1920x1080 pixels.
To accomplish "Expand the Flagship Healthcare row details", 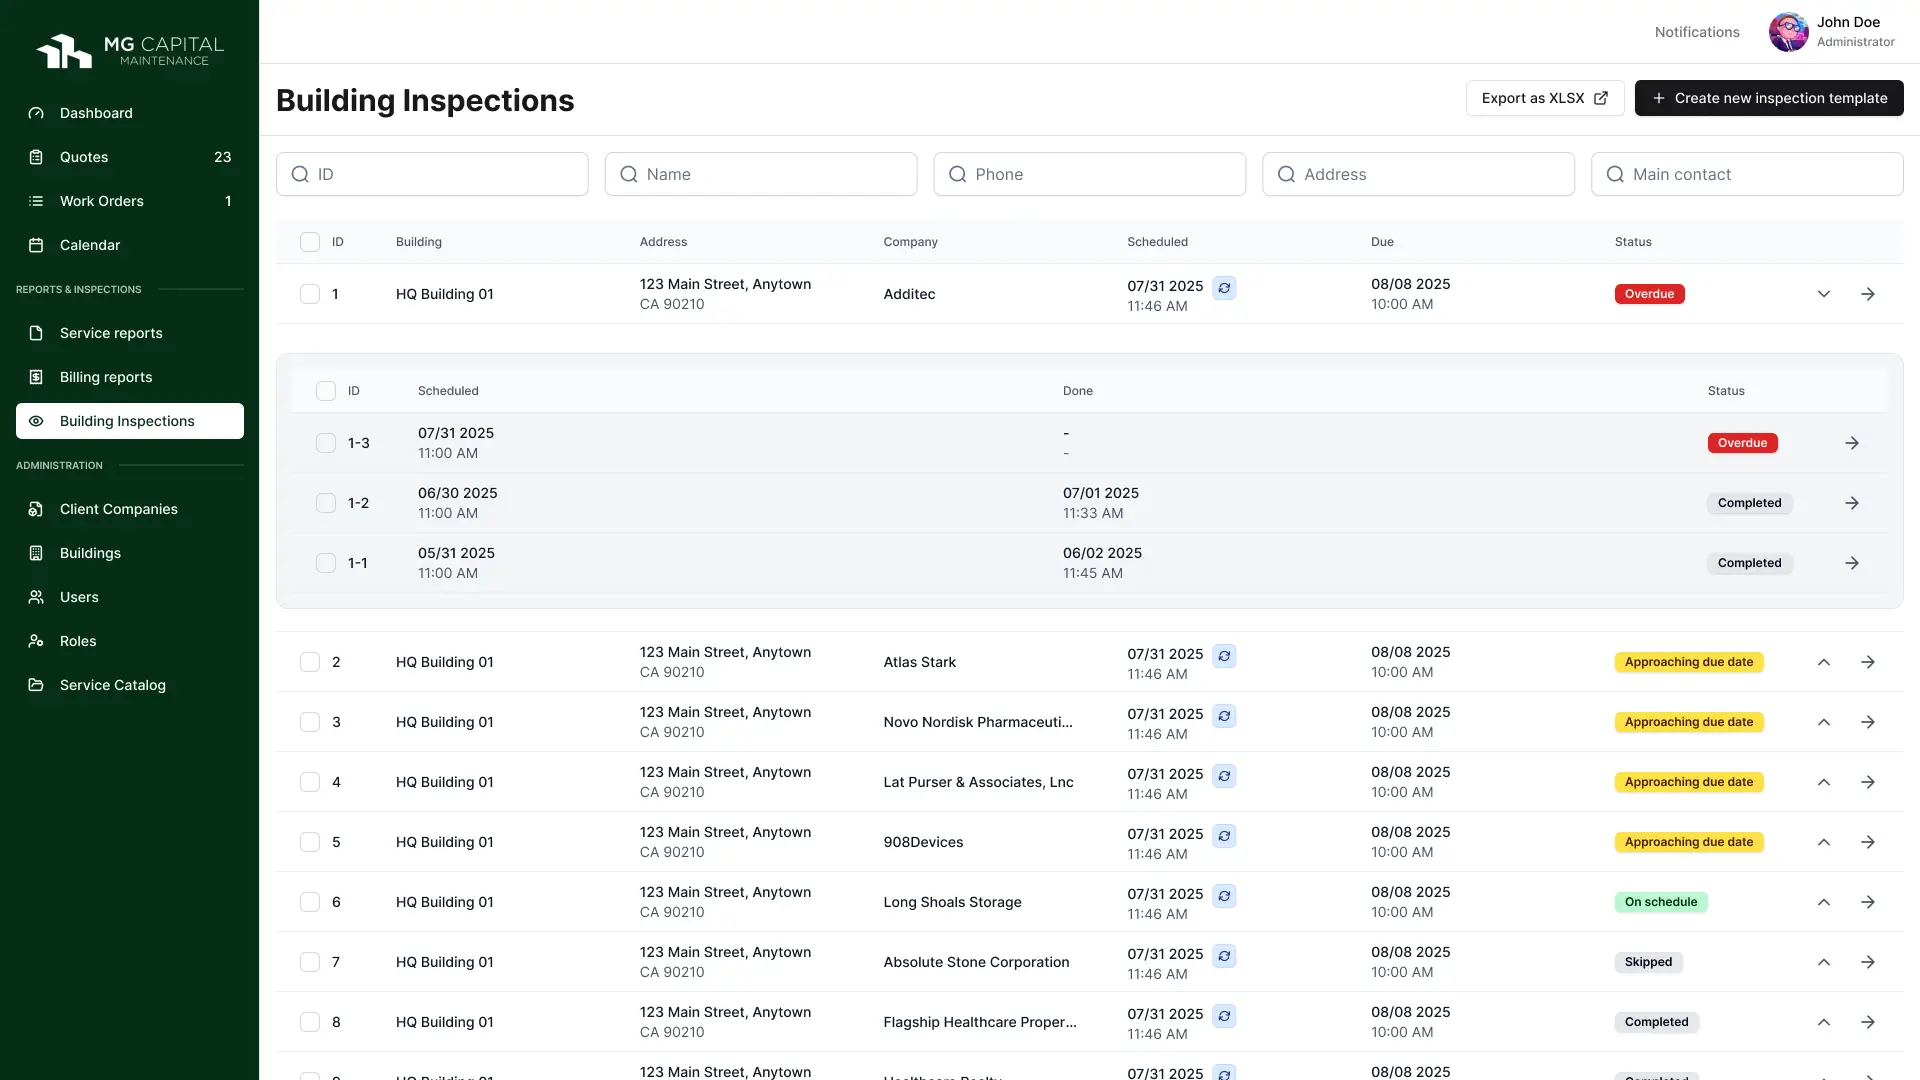I will click(1823, 1022).
